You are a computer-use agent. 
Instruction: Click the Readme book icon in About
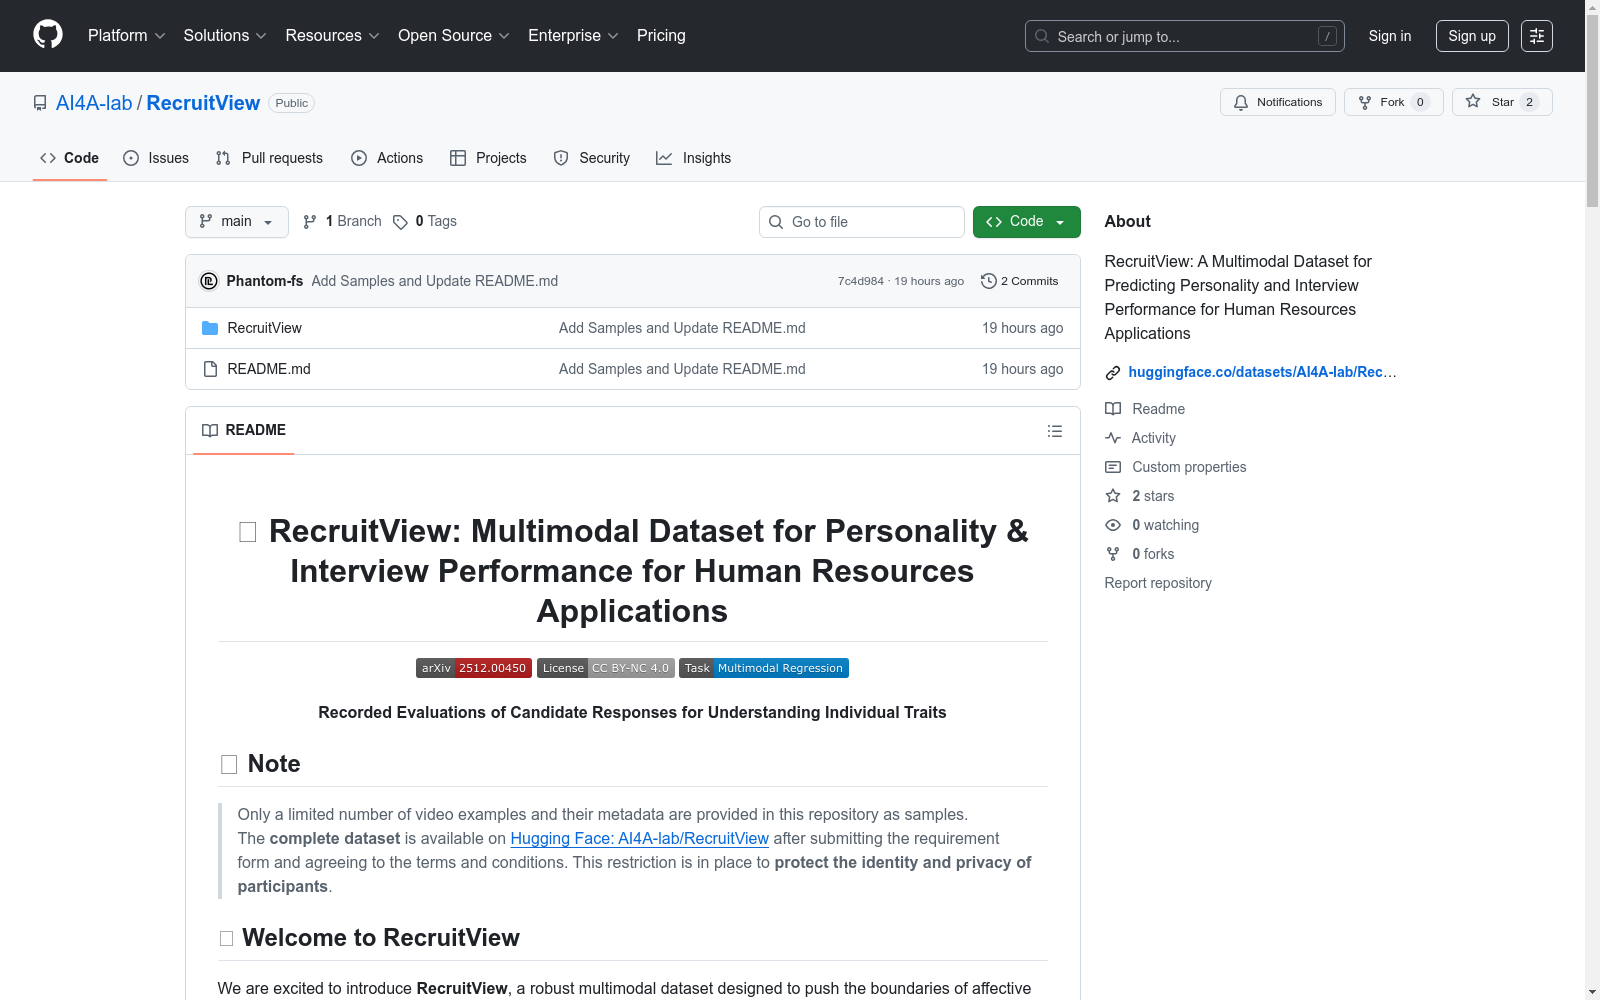click(1113, 409)
